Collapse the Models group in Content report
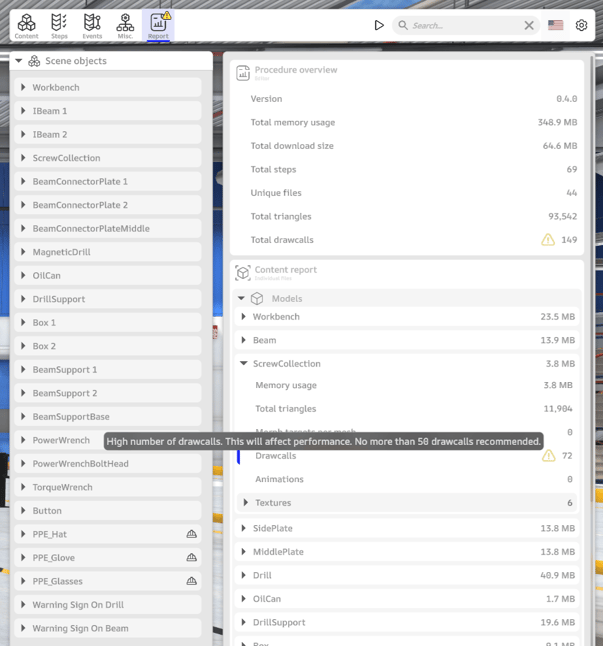Image resolution: width=603 pixels, height=646 pixels. coord(242,298)
